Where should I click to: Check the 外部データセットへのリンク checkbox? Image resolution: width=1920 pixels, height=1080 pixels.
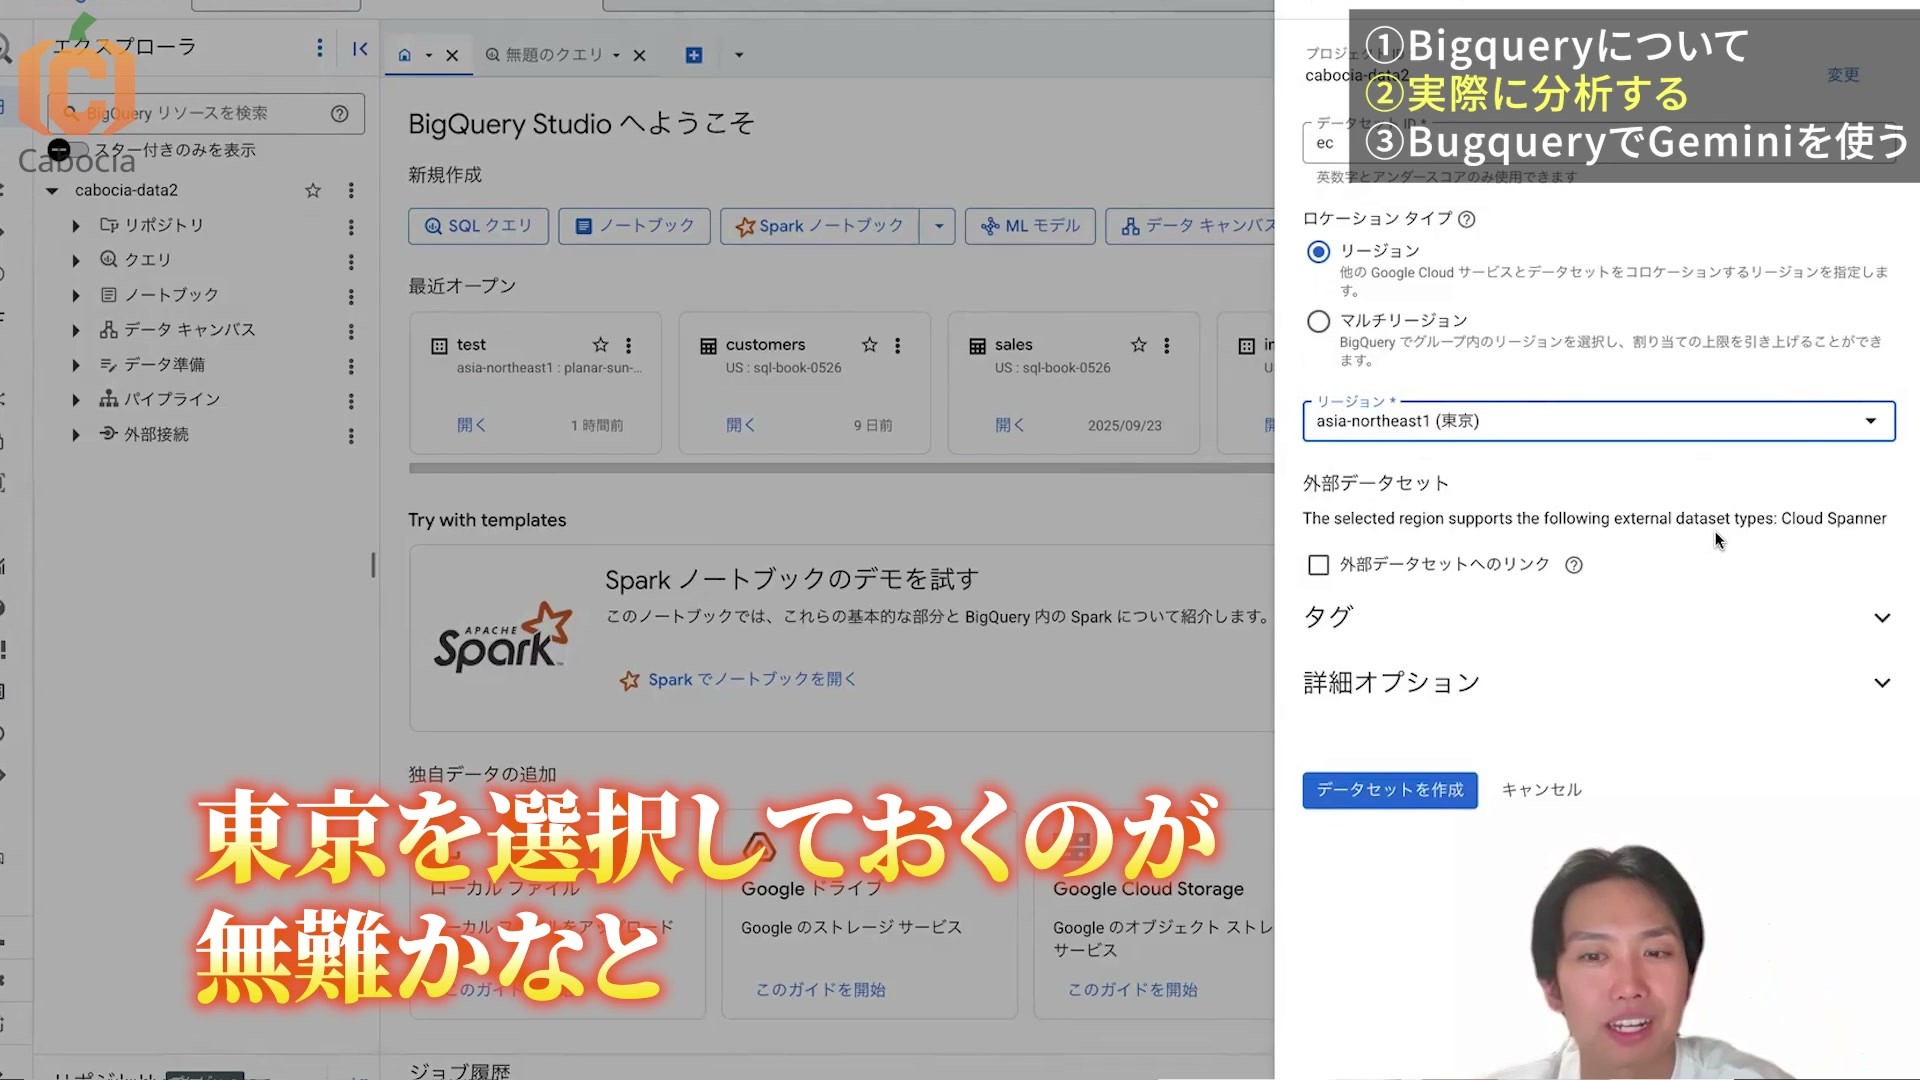[x=1318, y=565]
